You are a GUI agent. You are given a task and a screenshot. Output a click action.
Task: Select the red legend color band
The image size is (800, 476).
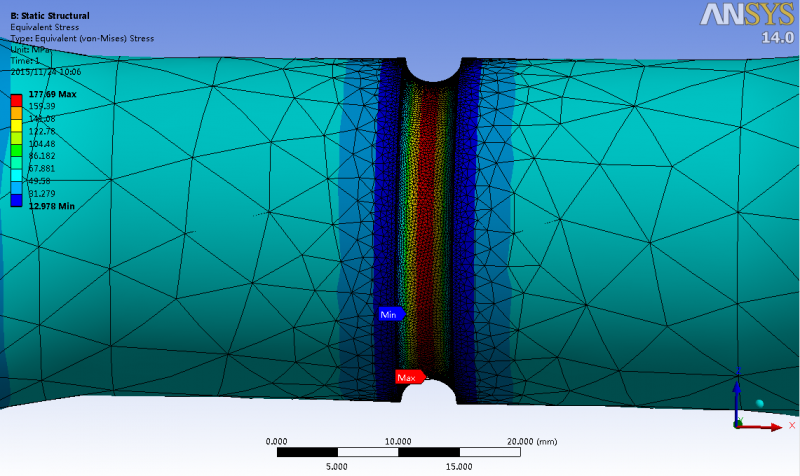pos(16,101)
